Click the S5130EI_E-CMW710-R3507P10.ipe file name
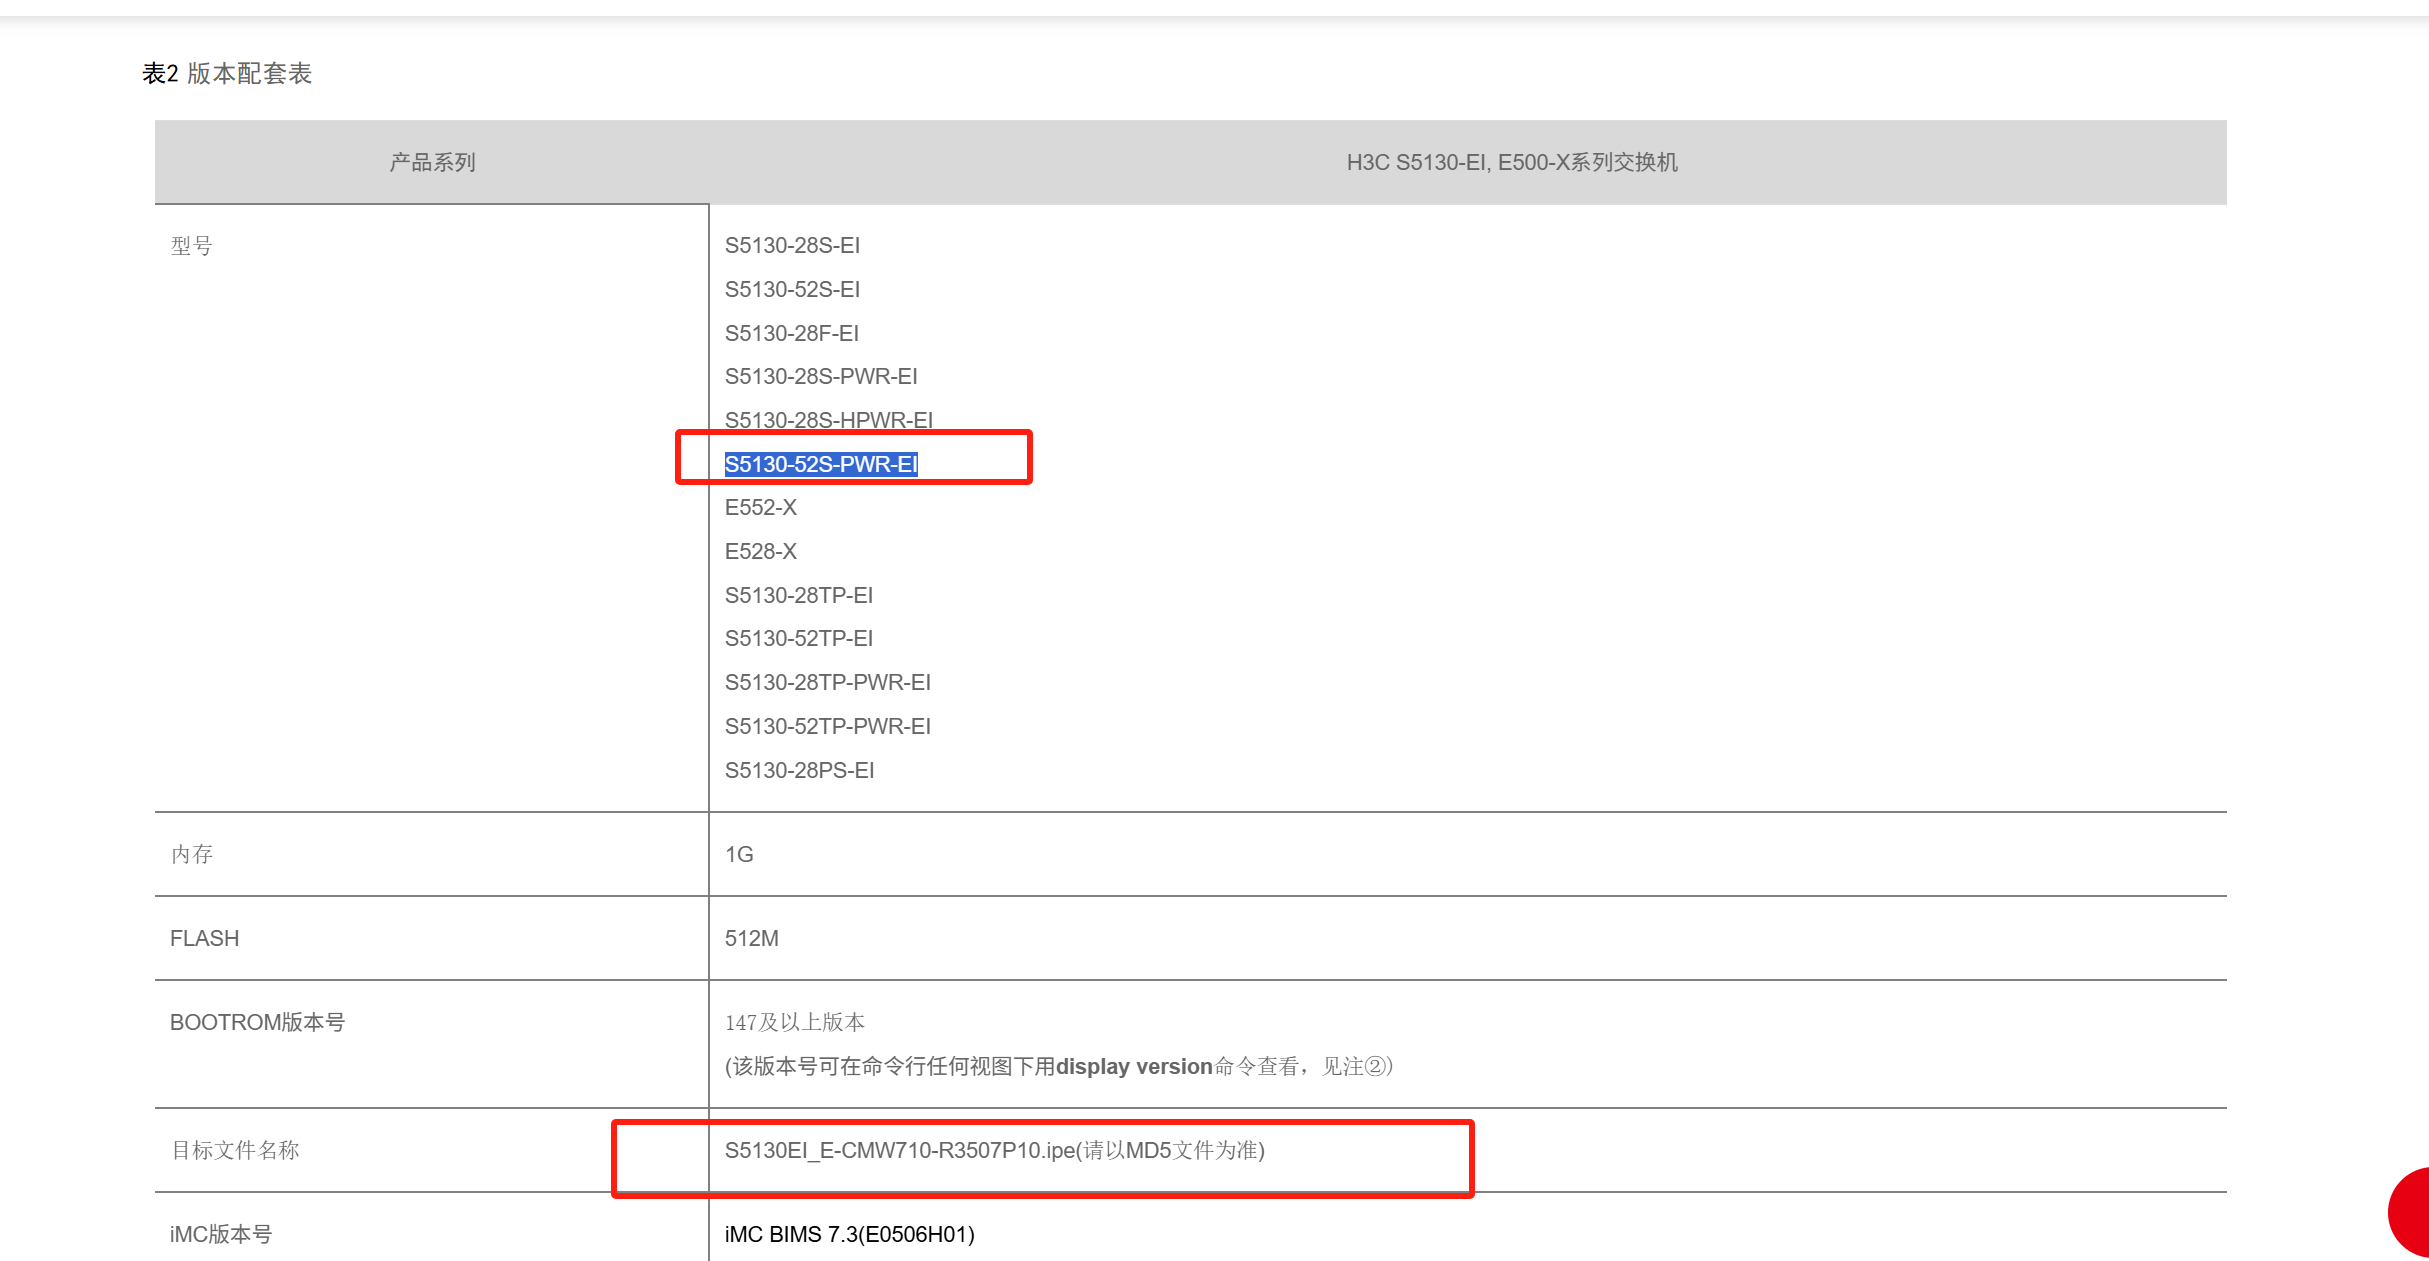Screen dimensions: 2429x1261 pos(898,1150)
